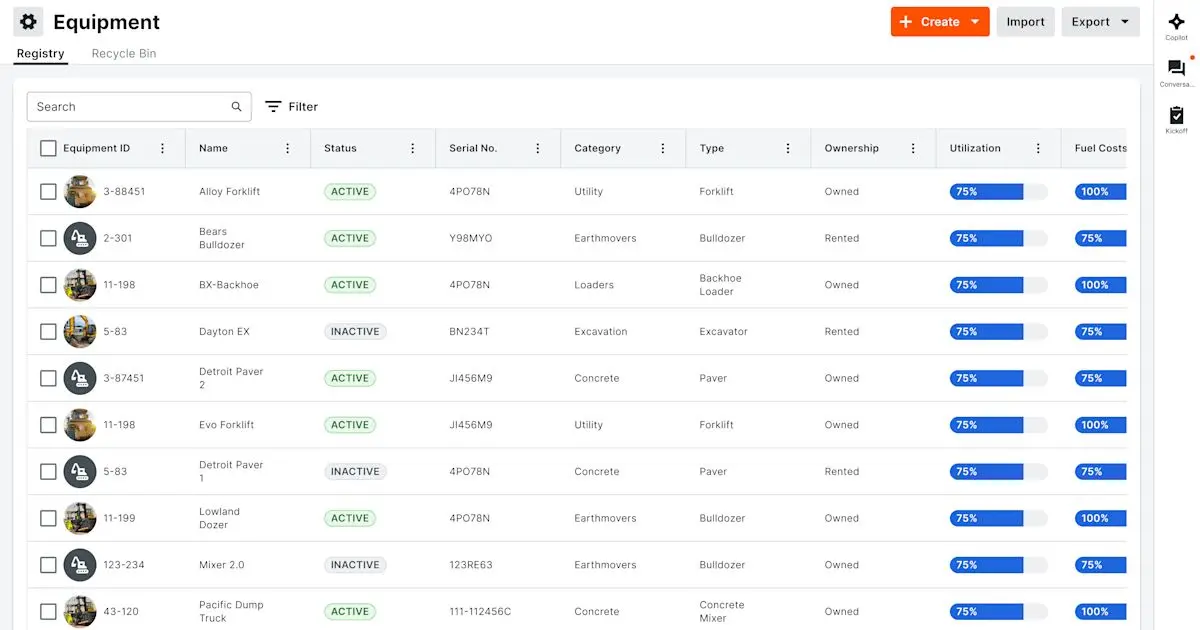Open Category column three-dot menu
The height and width of the screenshot is (630, 1200).
pyautogui.click(x=663, y=148)
